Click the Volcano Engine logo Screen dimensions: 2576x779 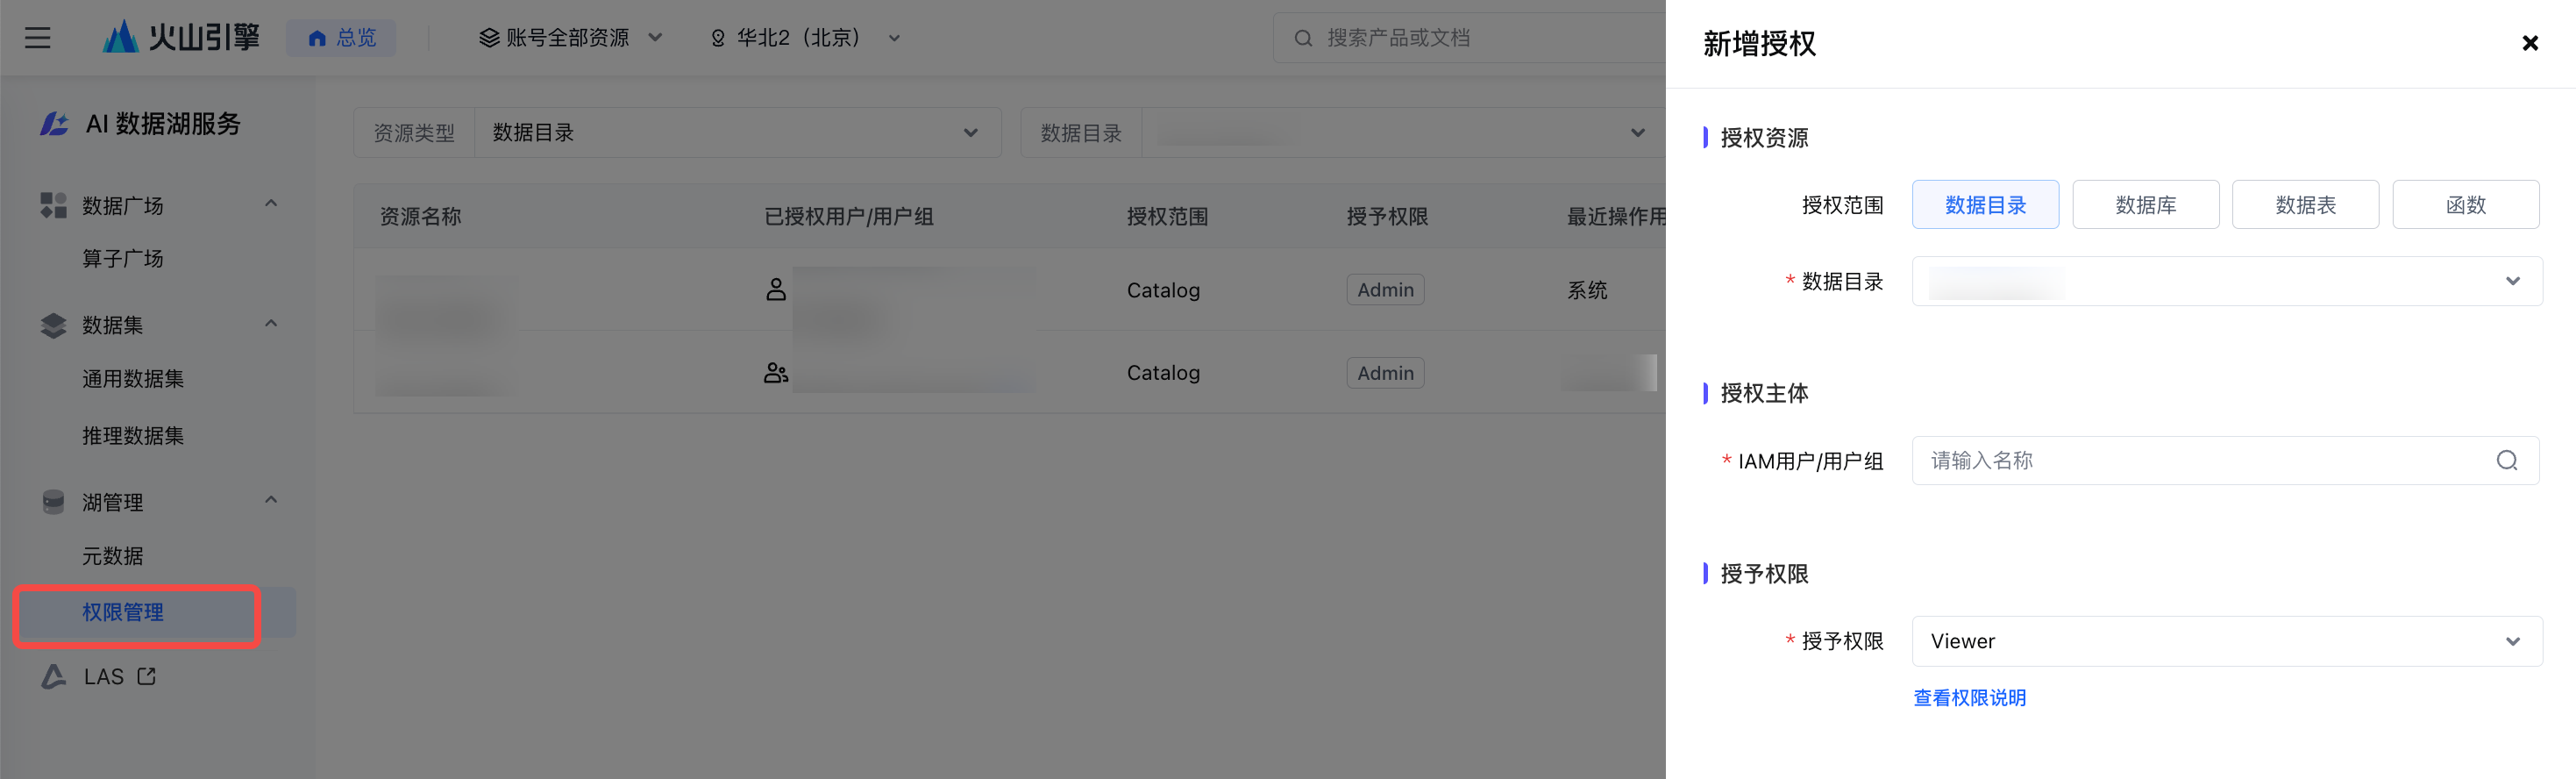tap(181, 37)
